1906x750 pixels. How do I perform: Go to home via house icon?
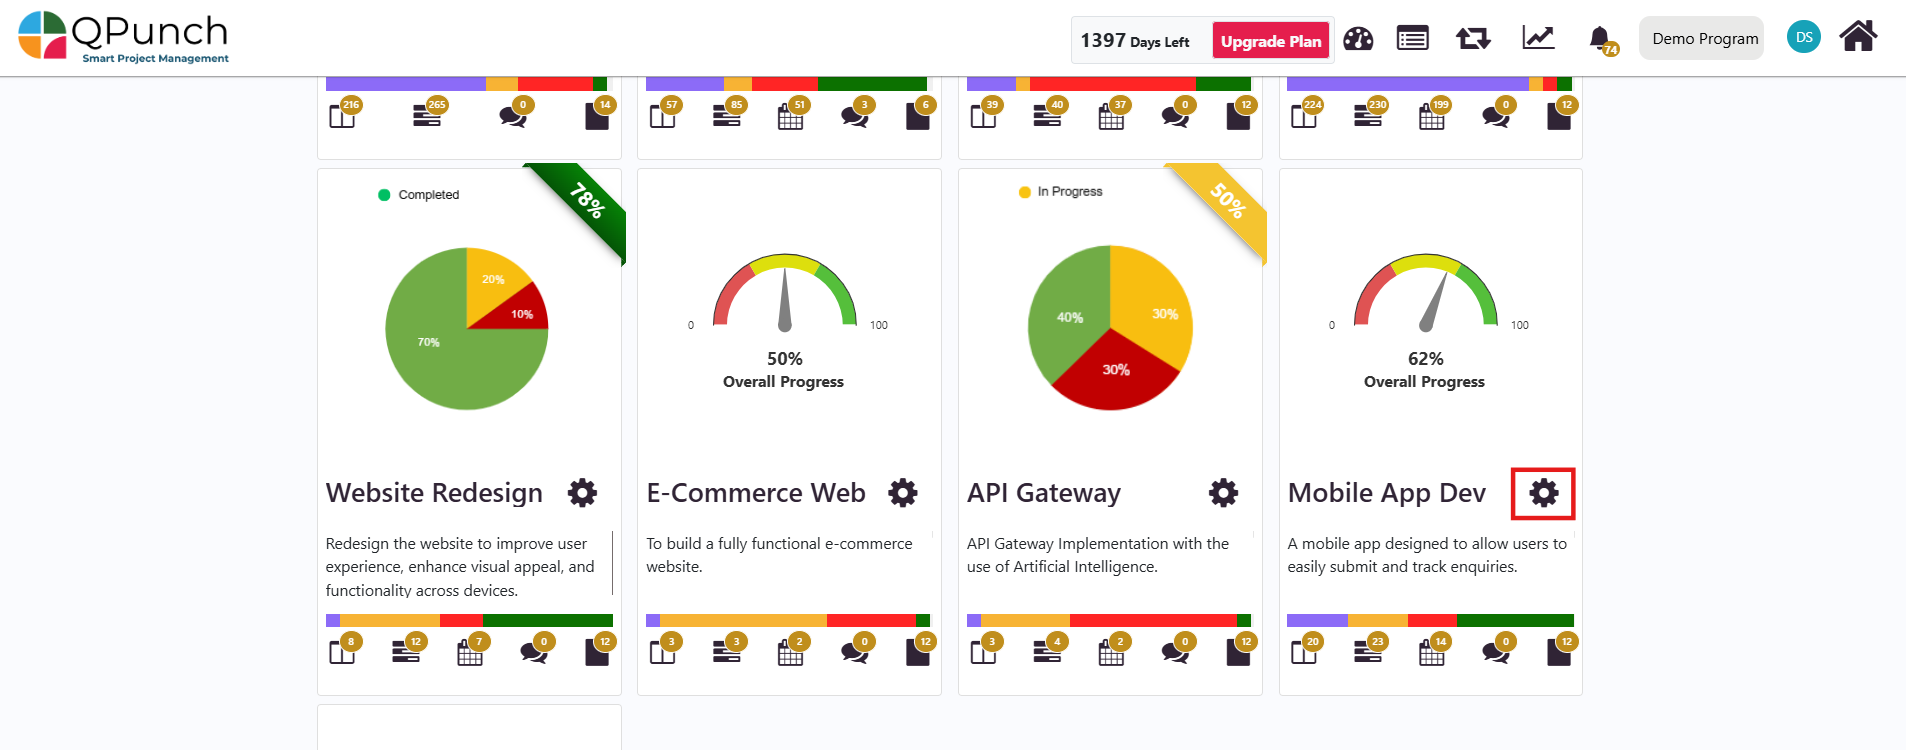click(1858, 36)
